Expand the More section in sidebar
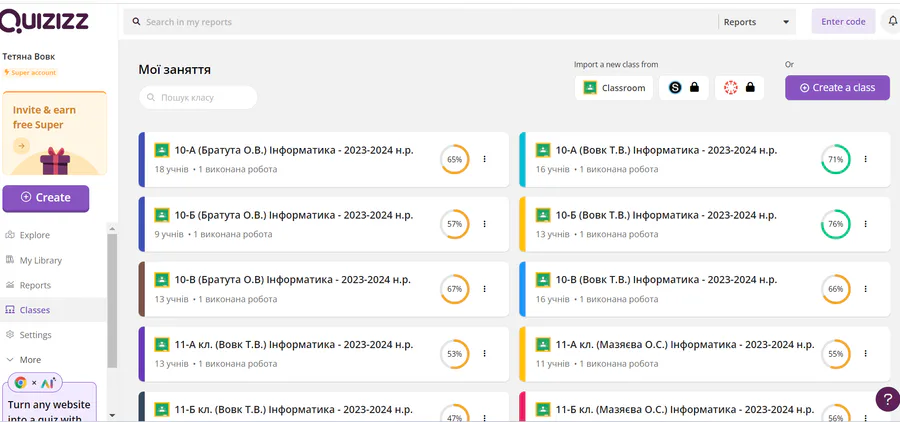 pos(30,359)
